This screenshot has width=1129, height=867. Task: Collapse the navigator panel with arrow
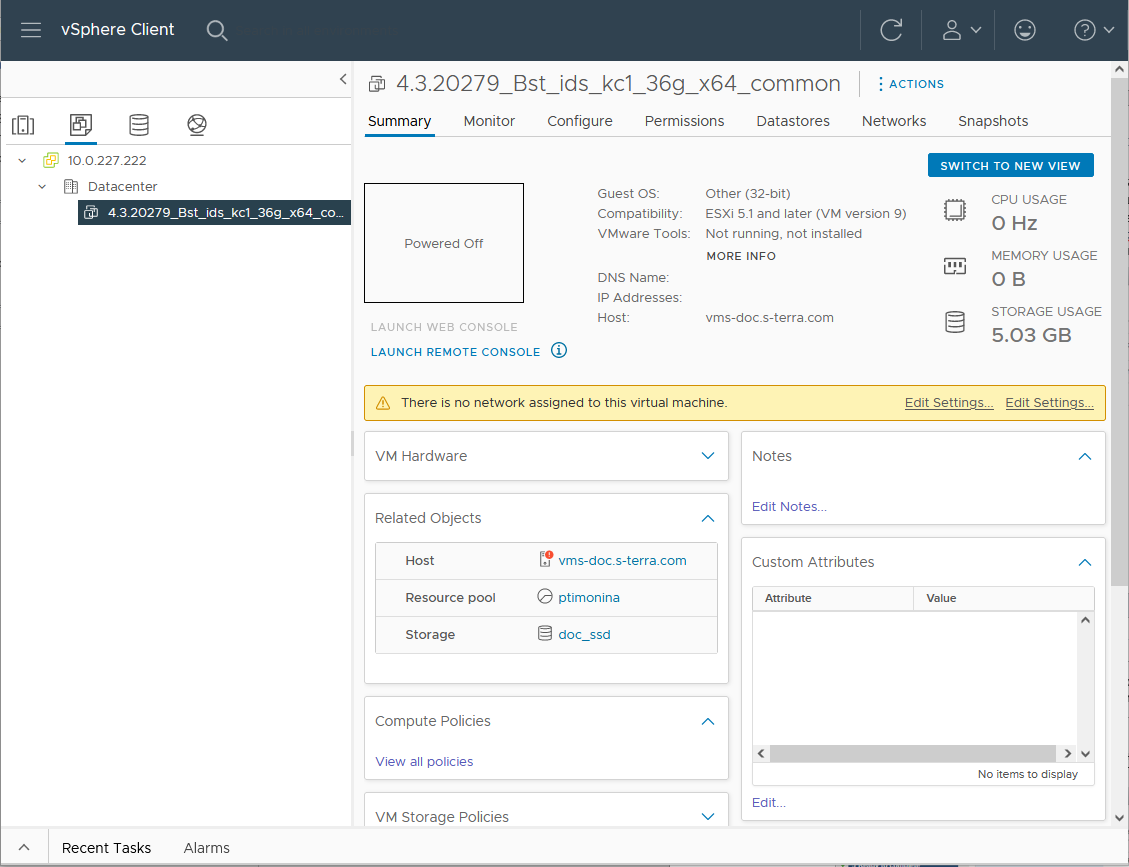click(x=343, y=79)
